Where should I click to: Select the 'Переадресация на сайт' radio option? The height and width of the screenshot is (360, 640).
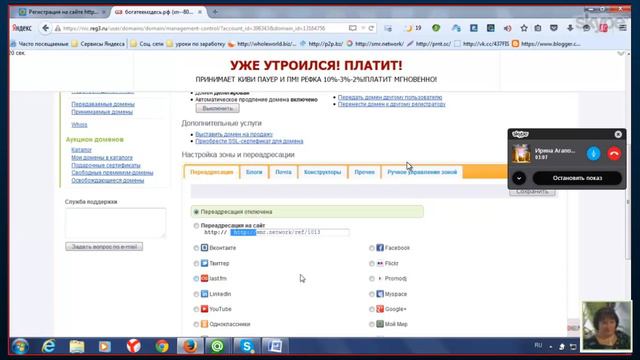196,225
